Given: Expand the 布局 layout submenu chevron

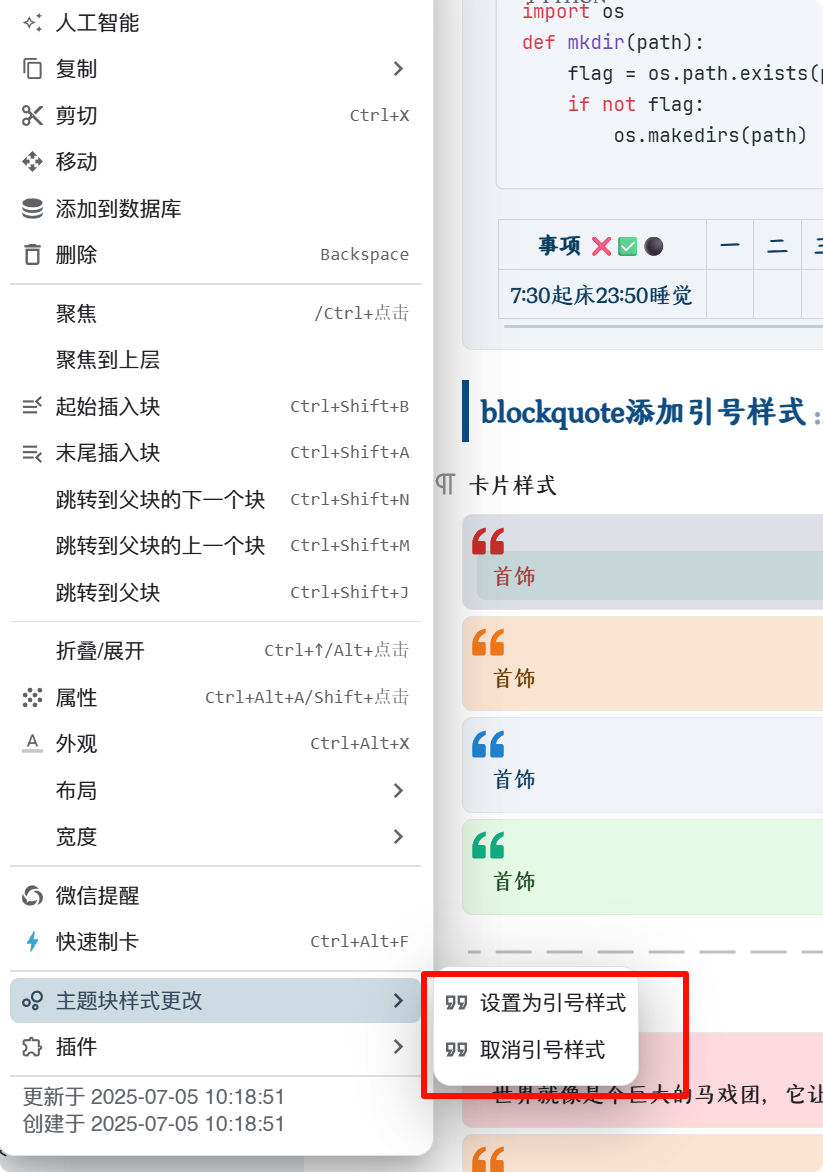Looking at the screenshot, I should [398, 791].
